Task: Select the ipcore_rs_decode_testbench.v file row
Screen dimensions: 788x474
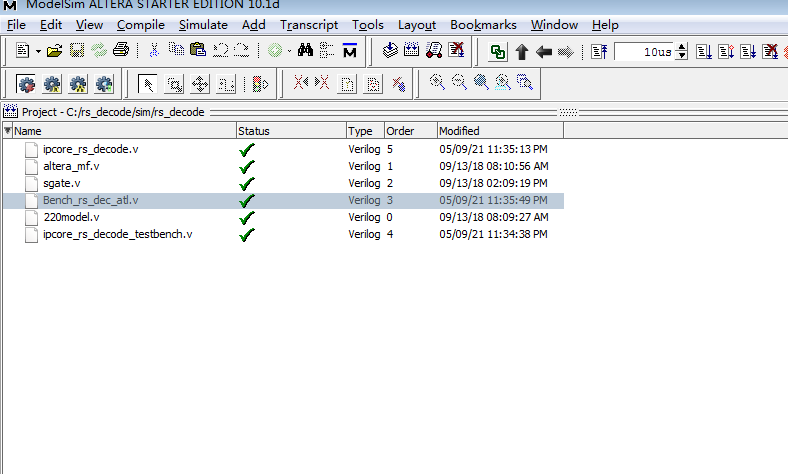Action: 283,234
